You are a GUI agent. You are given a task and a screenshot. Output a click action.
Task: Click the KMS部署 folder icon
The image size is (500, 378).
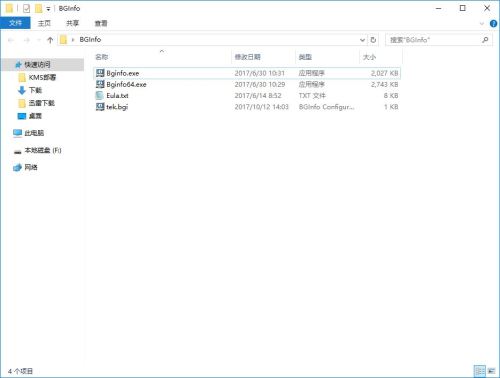tap(22, 77)
